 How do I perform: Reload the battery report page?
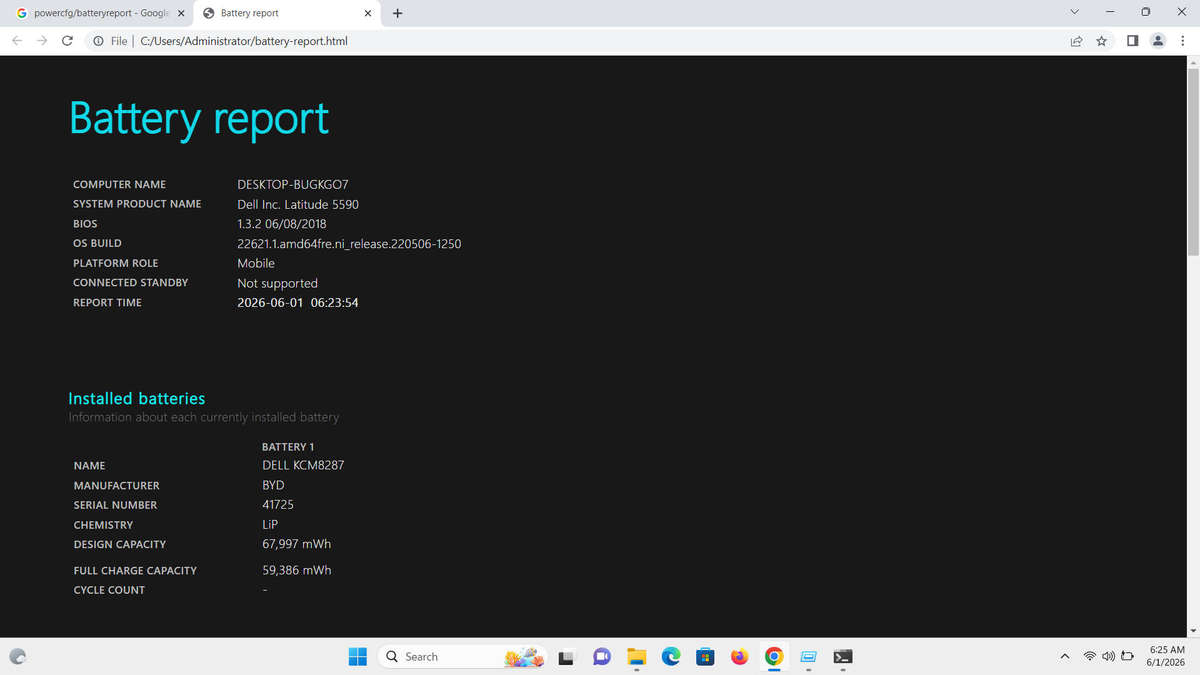pyautogui.click(x=67, y=41)
